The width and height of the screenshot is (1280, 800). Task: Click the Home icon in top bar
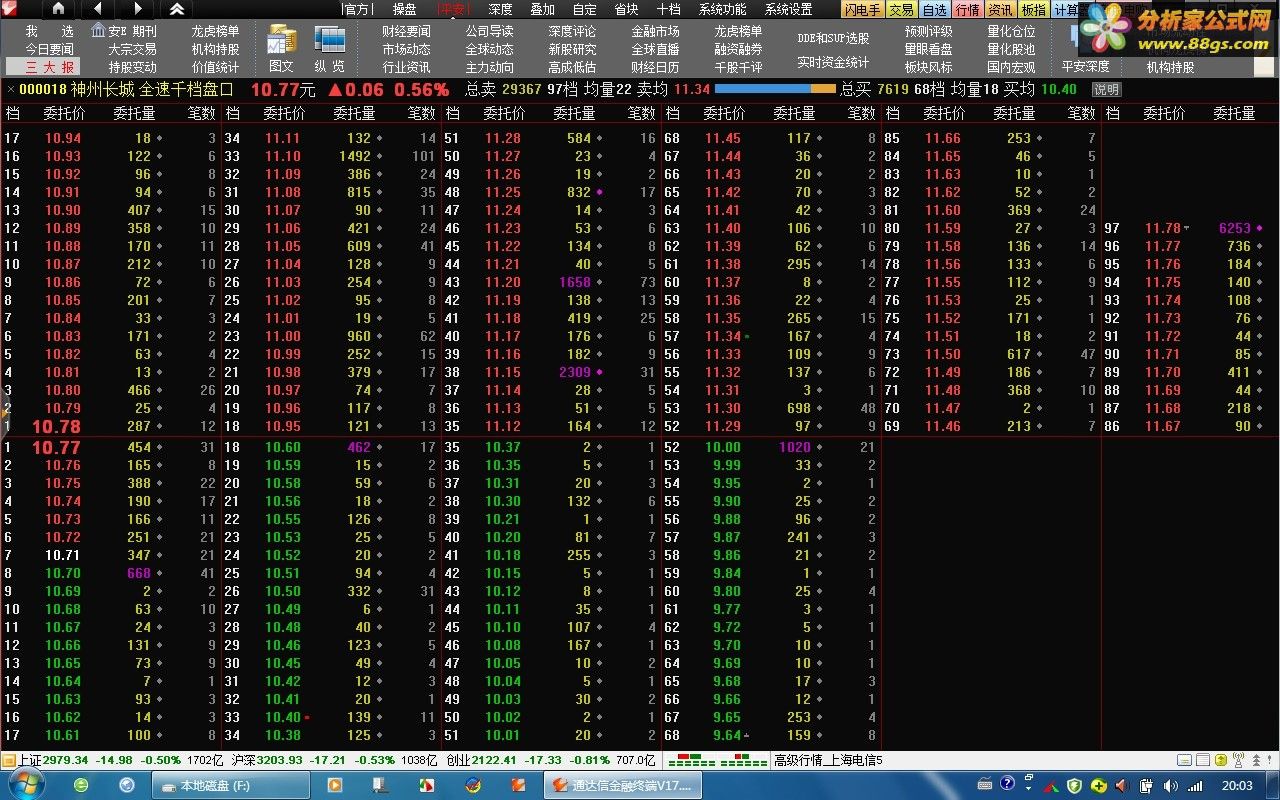pyautogui.click(x=58, y=9)
